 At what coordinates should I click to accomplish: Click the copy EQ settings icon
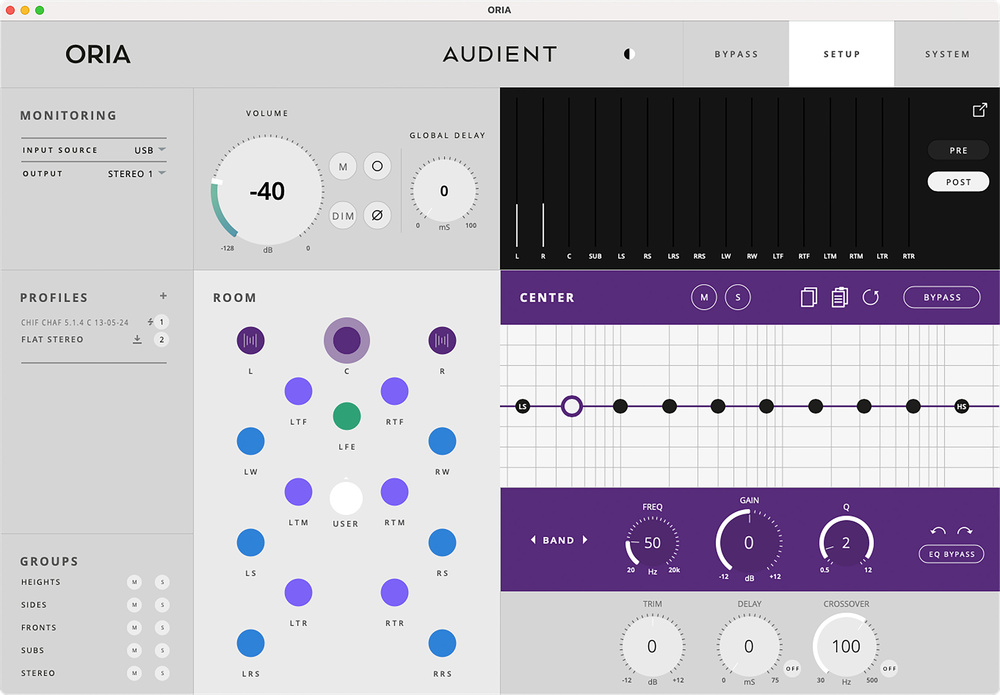808,297
